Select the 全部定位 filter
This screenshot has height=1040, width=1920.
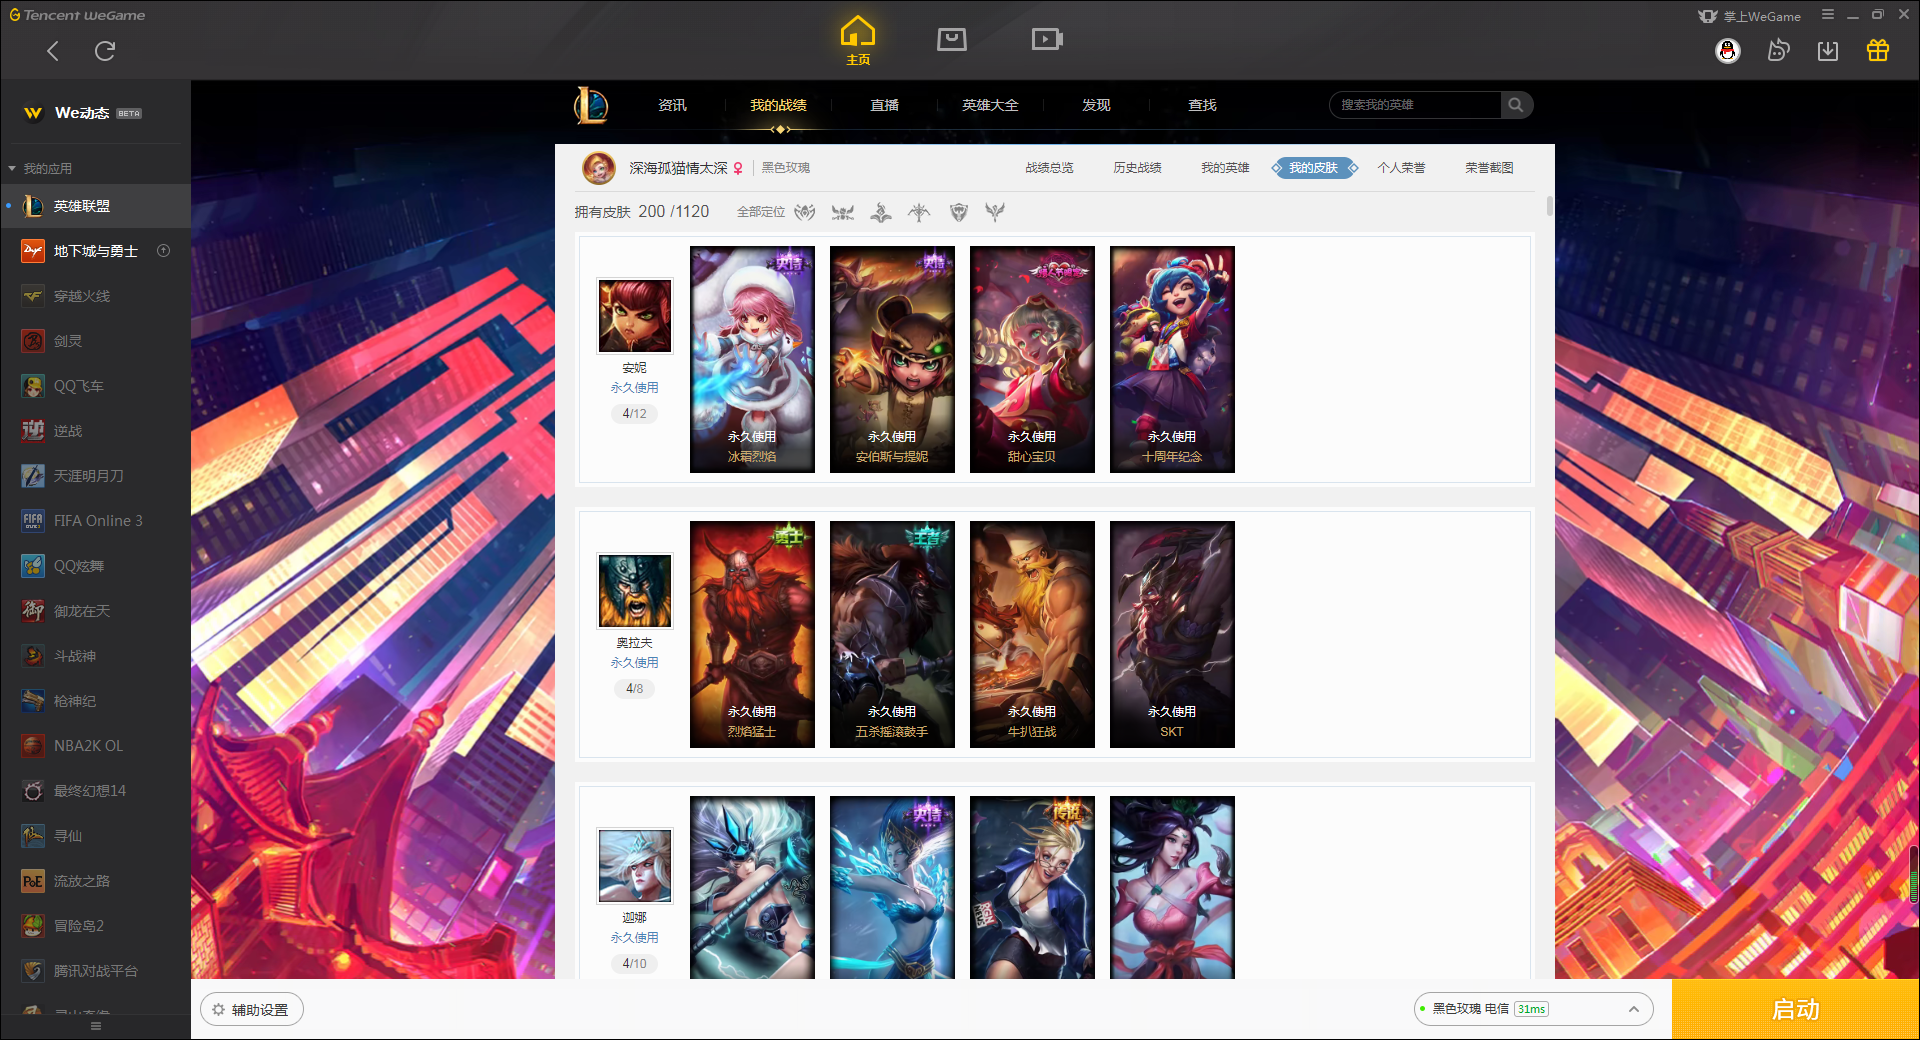coord(760,212)
